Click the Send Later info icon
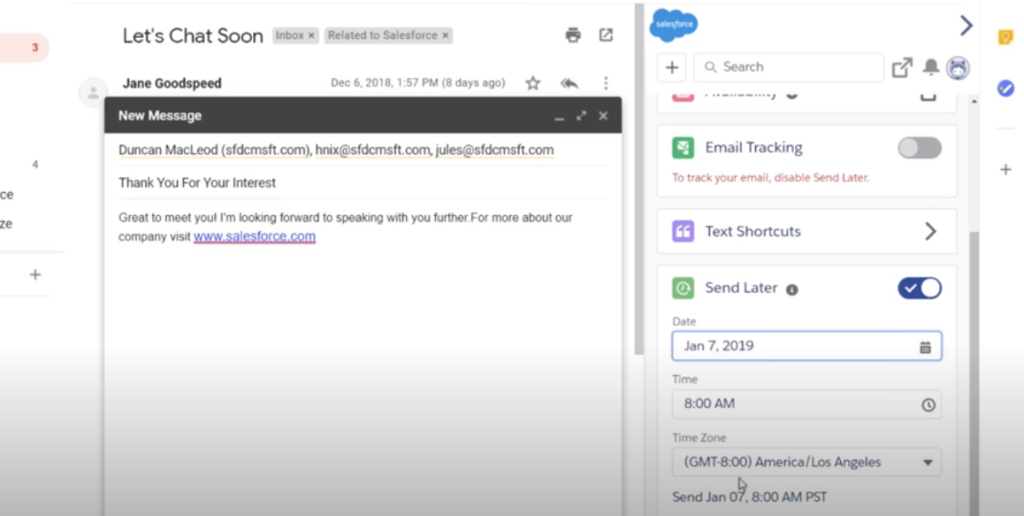Screen dimensions: 1024x516 tap(792, 289)
